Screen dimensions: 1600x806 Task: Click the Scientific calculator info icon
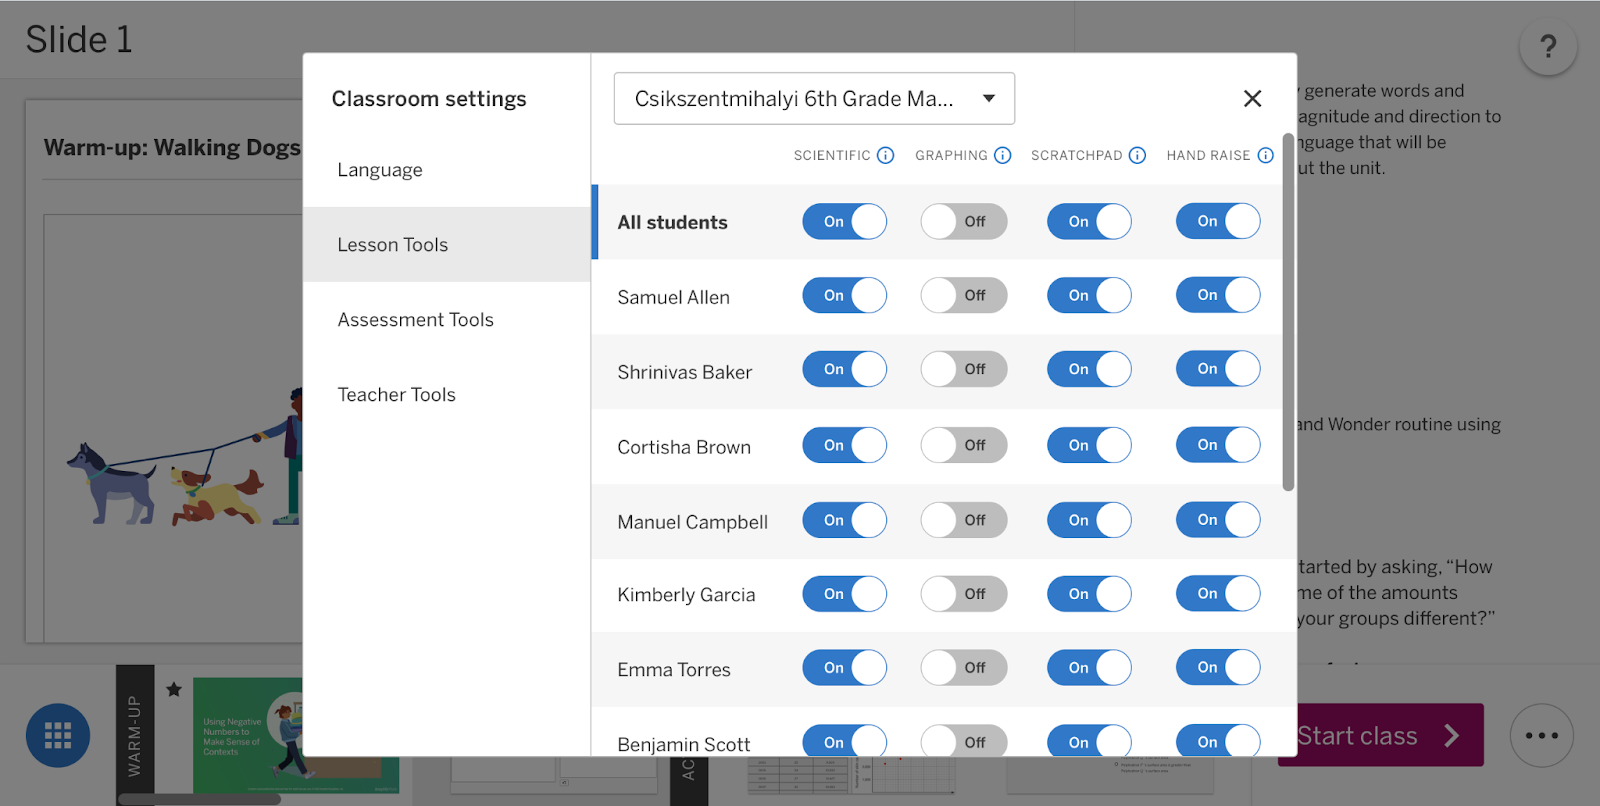pyautogui.click(x=885, y=155)
